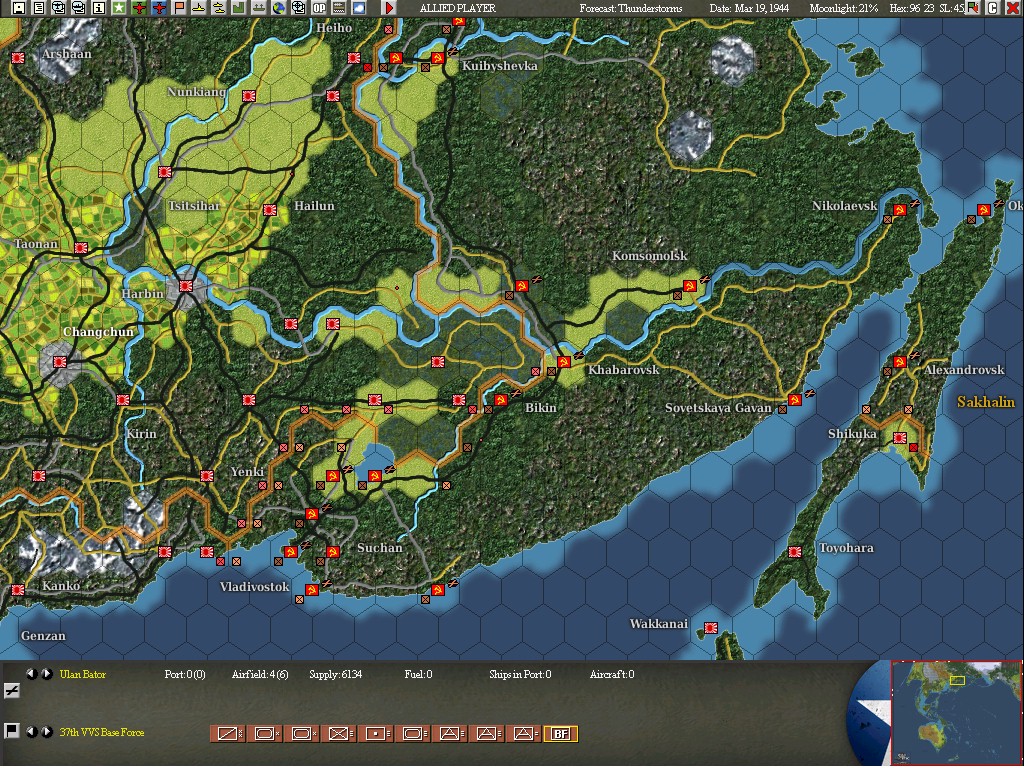
Task: Click the Nunkiang Japanese base flag
Action: click(249, 96)
